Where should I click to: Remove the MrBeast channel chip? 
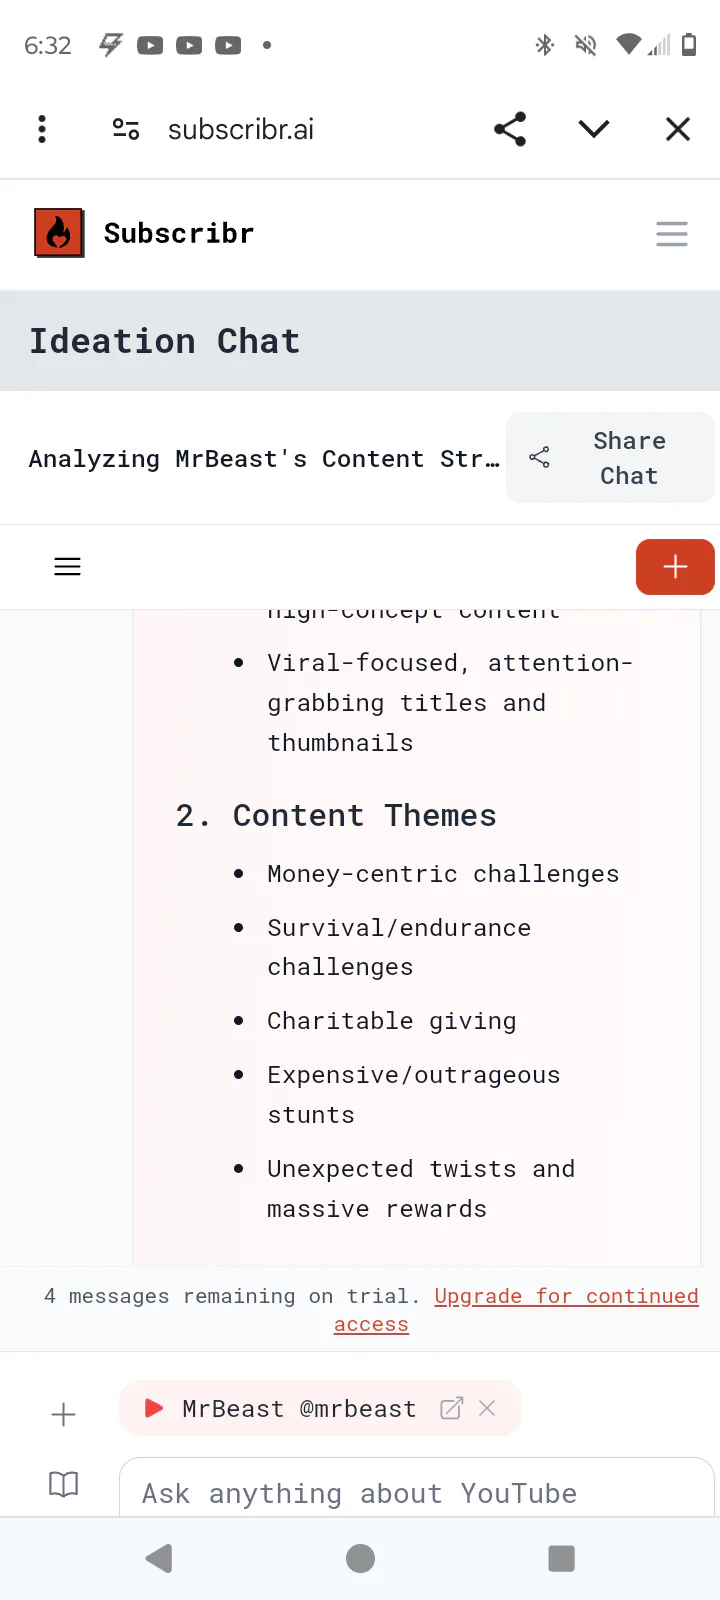click(x=487, y=1408)
